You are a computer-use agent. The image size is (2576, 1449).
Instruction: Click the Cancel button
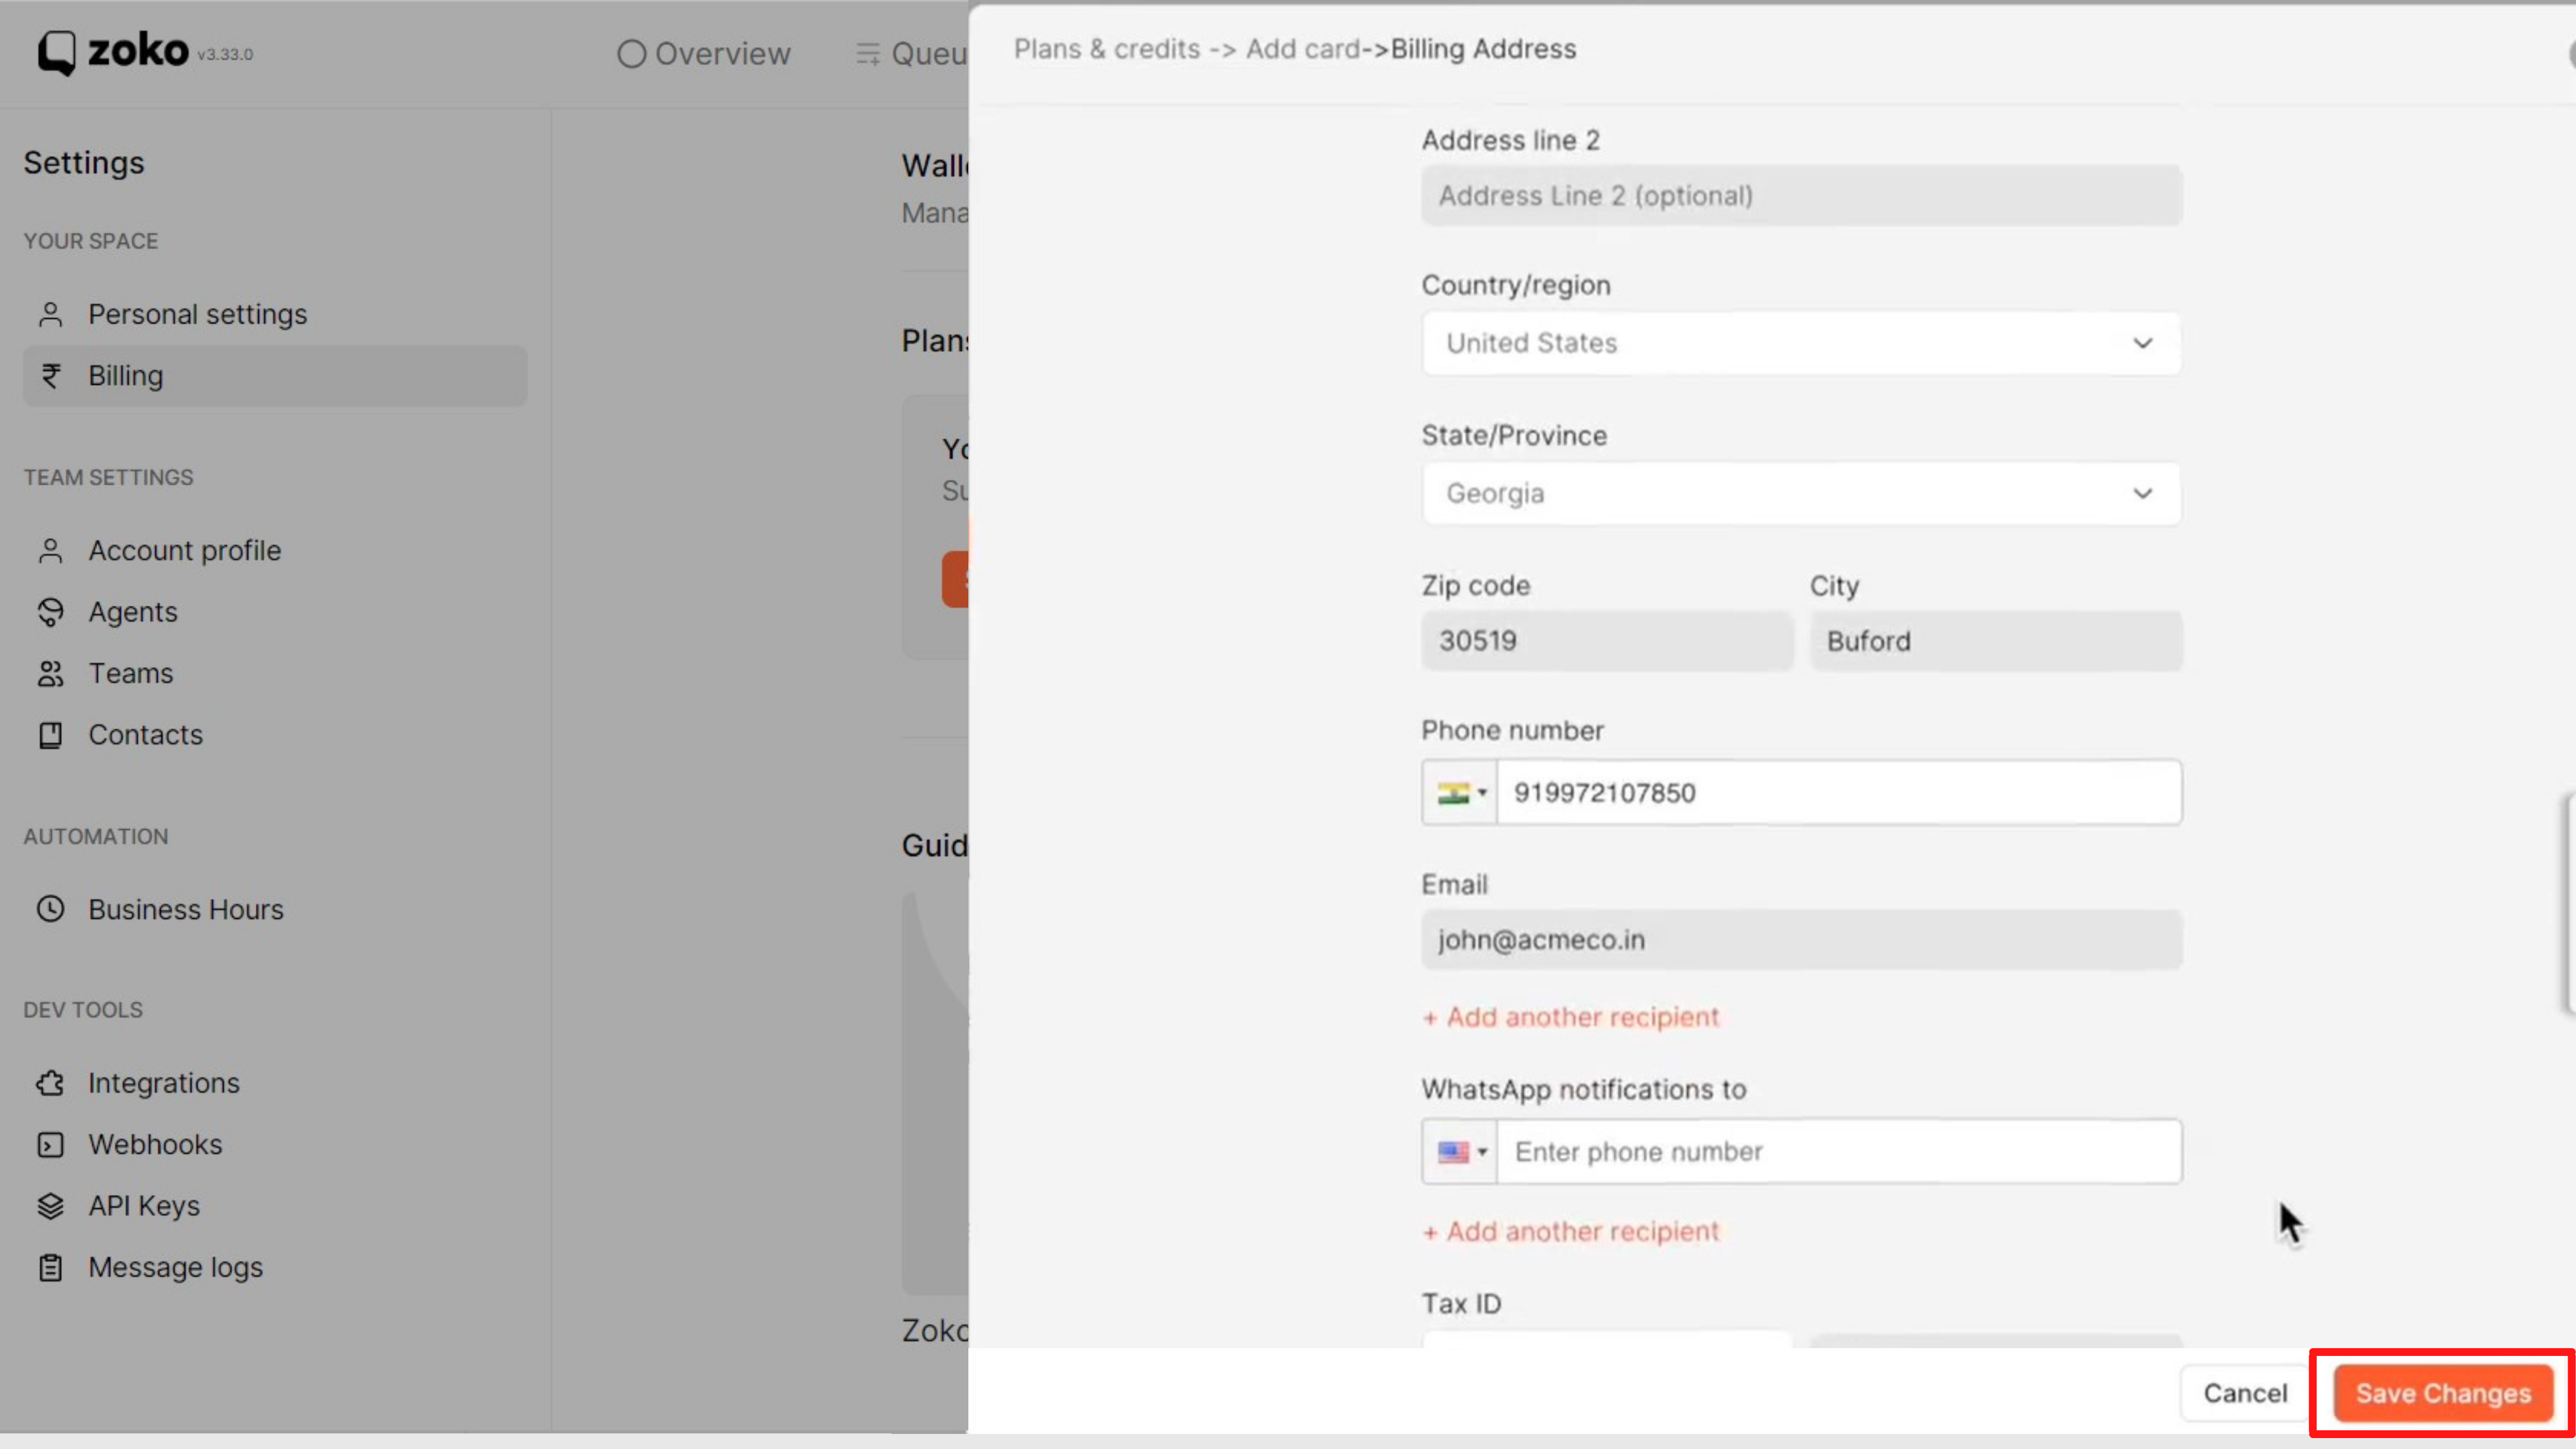[x=2245, y=1393]
